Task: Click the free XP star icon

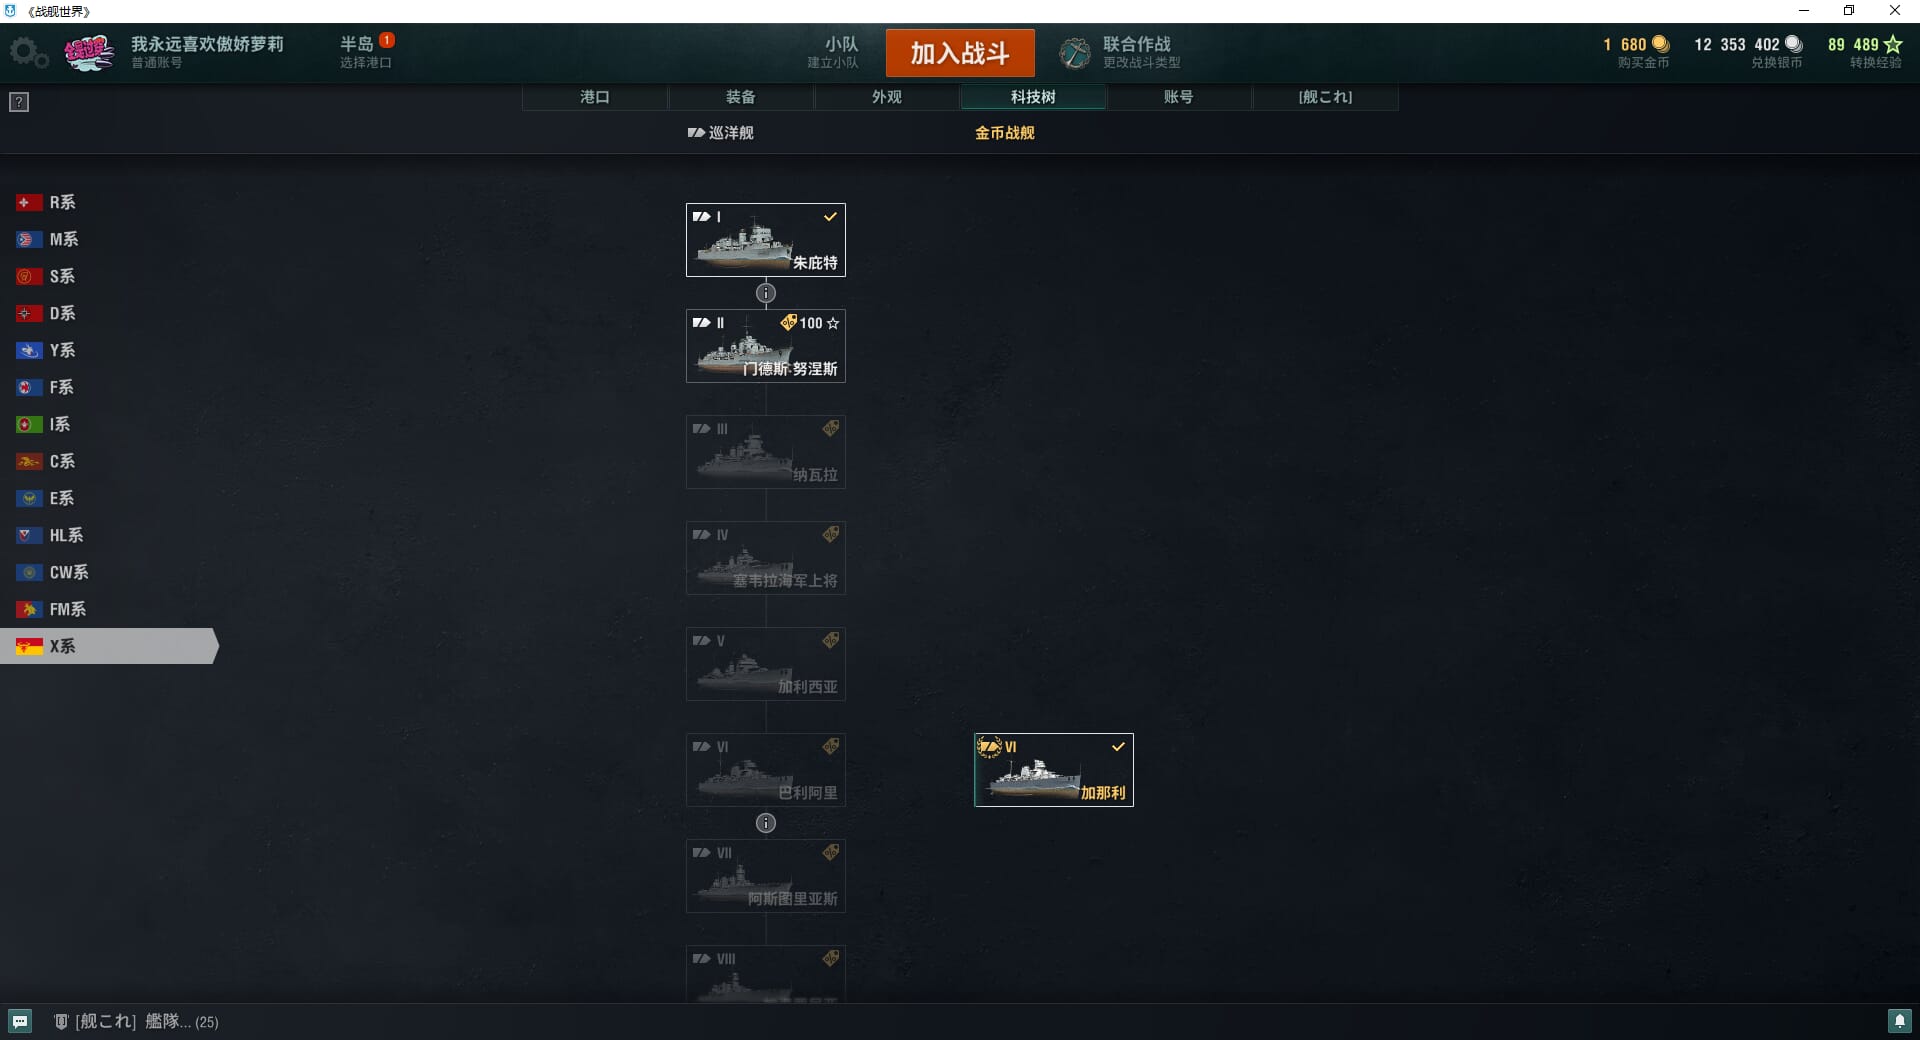Action: [1893, 44]
